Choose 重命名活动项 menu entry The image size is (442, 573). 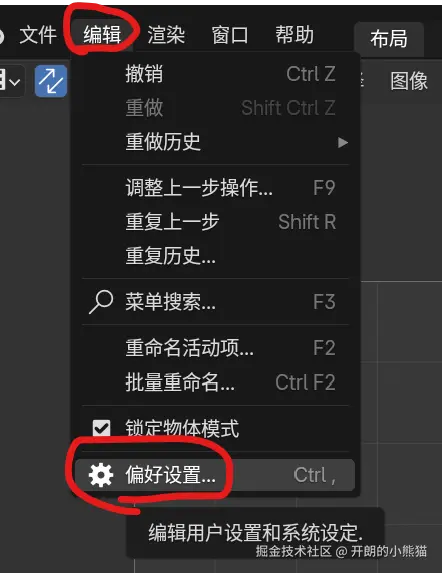[x=215, y=348]
